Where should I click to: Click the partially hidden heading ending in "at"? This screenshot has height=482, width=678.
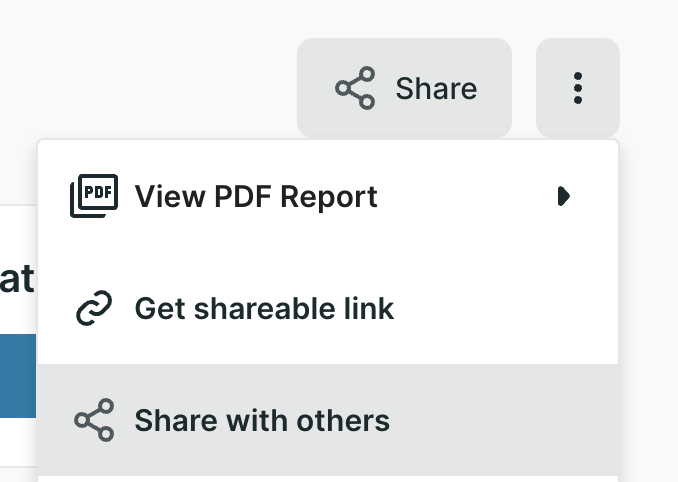16,279
